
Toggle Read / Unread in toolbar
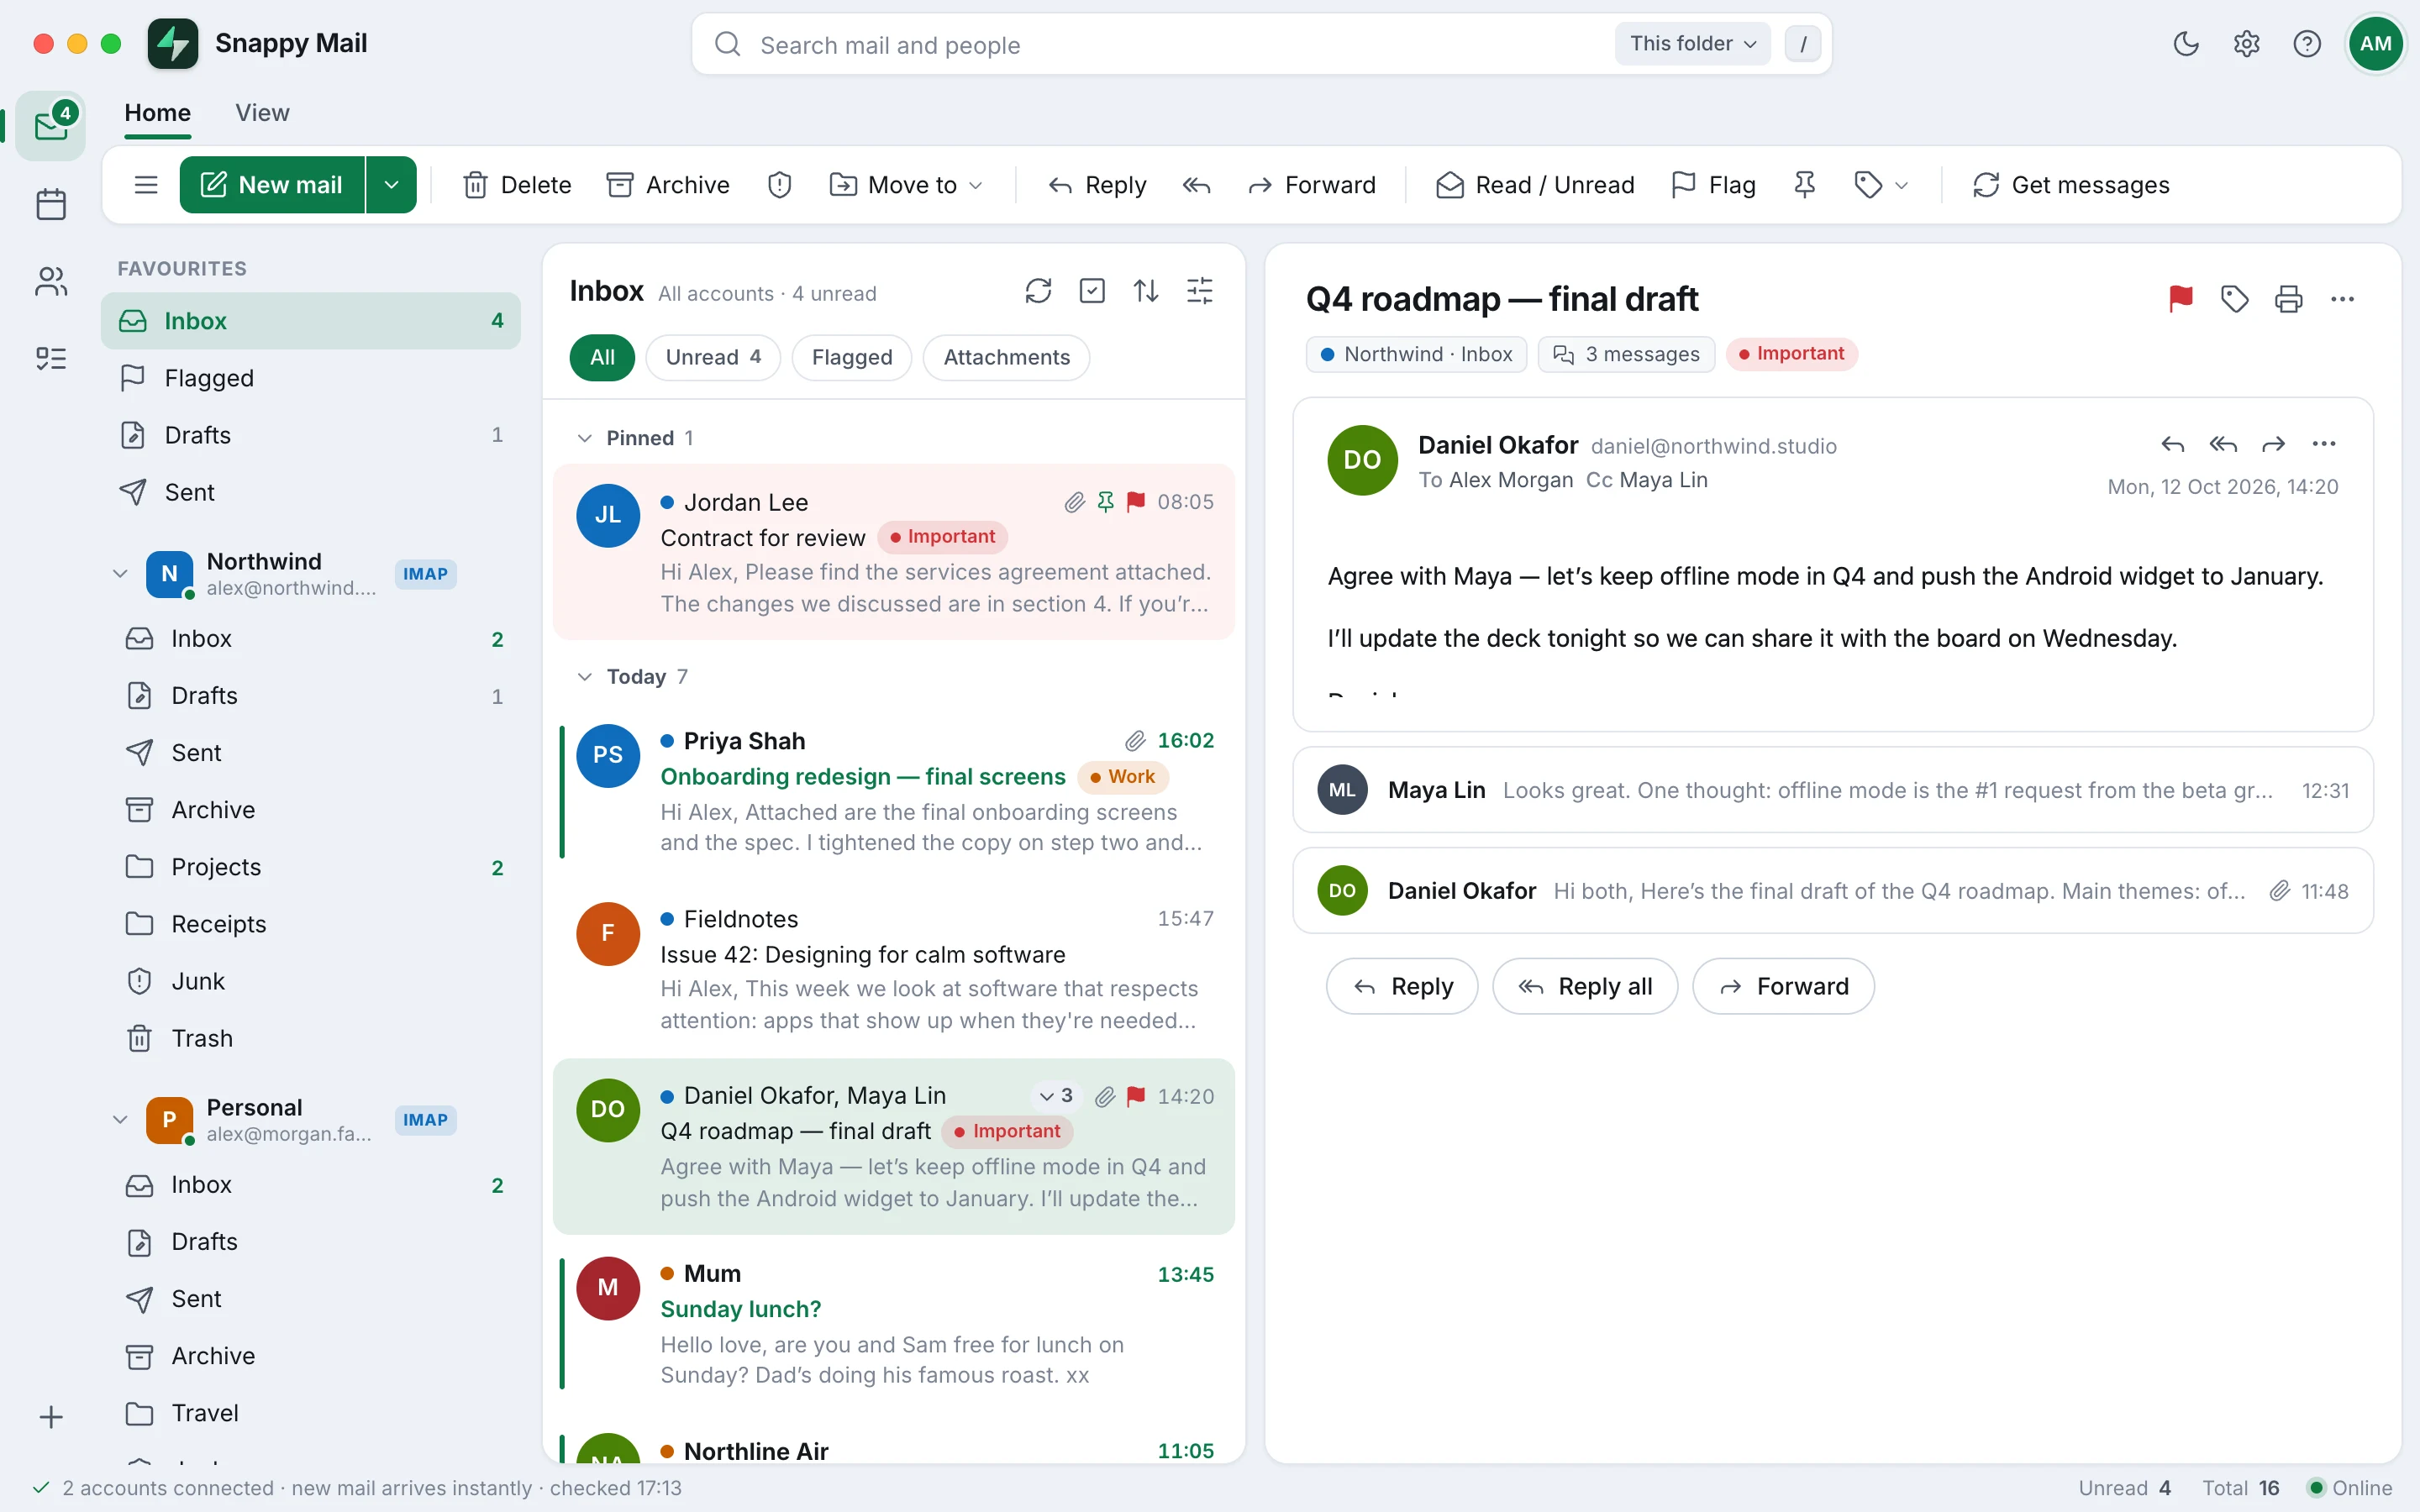[1535, 185]
